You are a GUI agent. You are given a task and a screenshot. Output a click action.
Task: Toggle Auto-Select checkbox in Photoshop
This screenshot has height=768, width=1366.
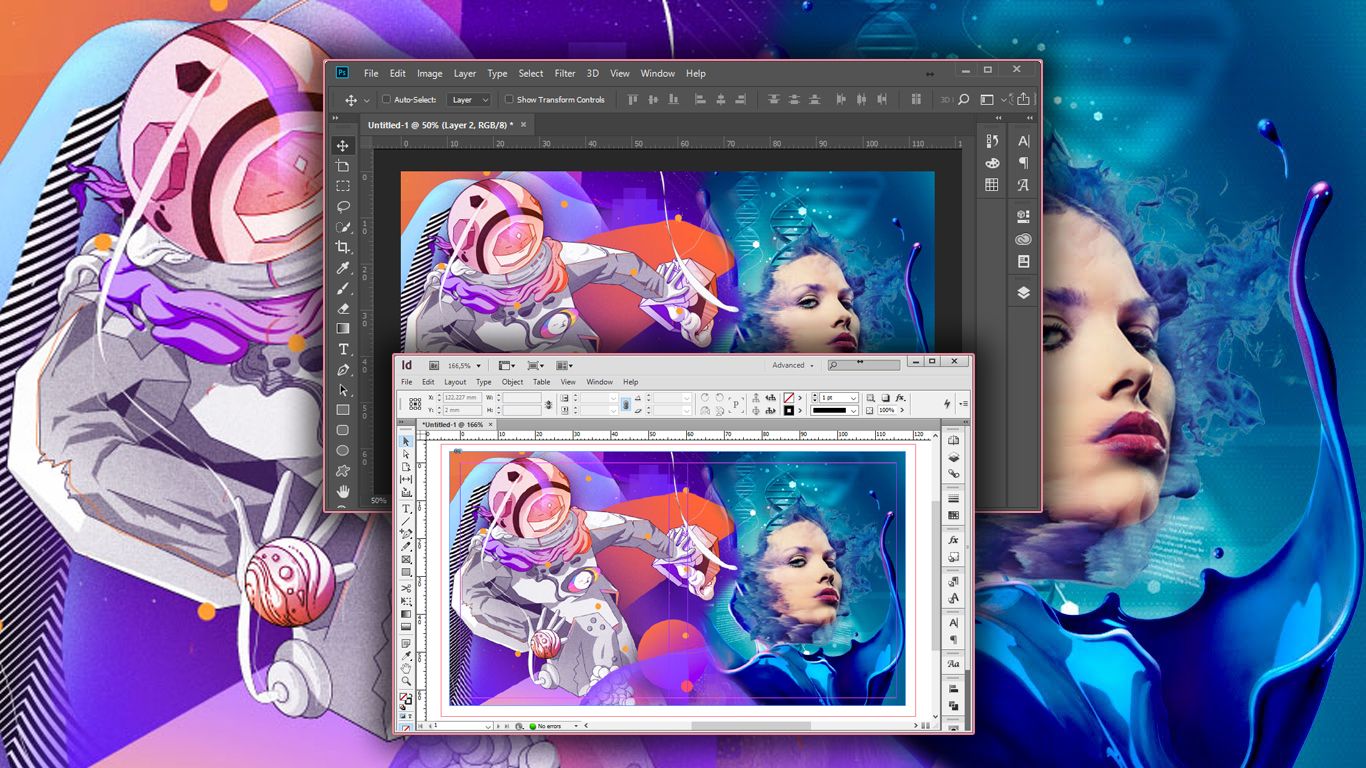pyautogui.click(x=387, y=100)
